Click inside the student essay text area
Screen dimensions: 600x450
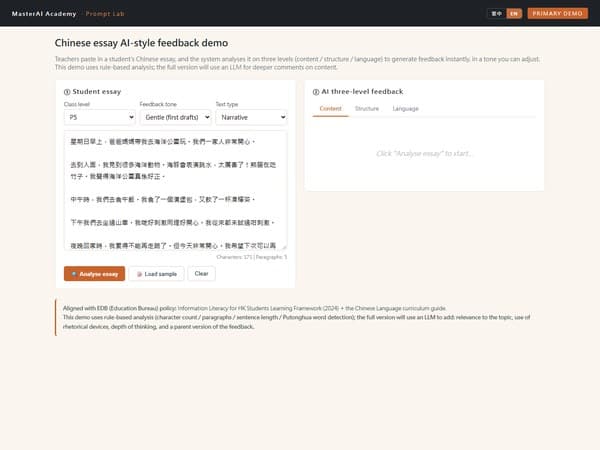point(175,190)
